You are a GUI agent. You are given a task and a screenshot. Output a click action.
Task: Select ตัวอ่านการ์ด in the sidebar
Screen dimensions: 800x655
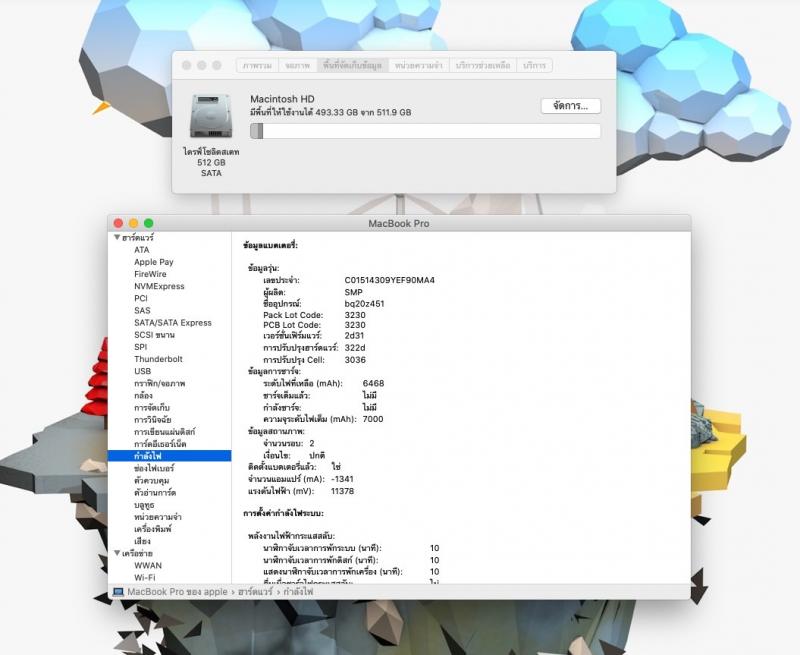(155, 493)
